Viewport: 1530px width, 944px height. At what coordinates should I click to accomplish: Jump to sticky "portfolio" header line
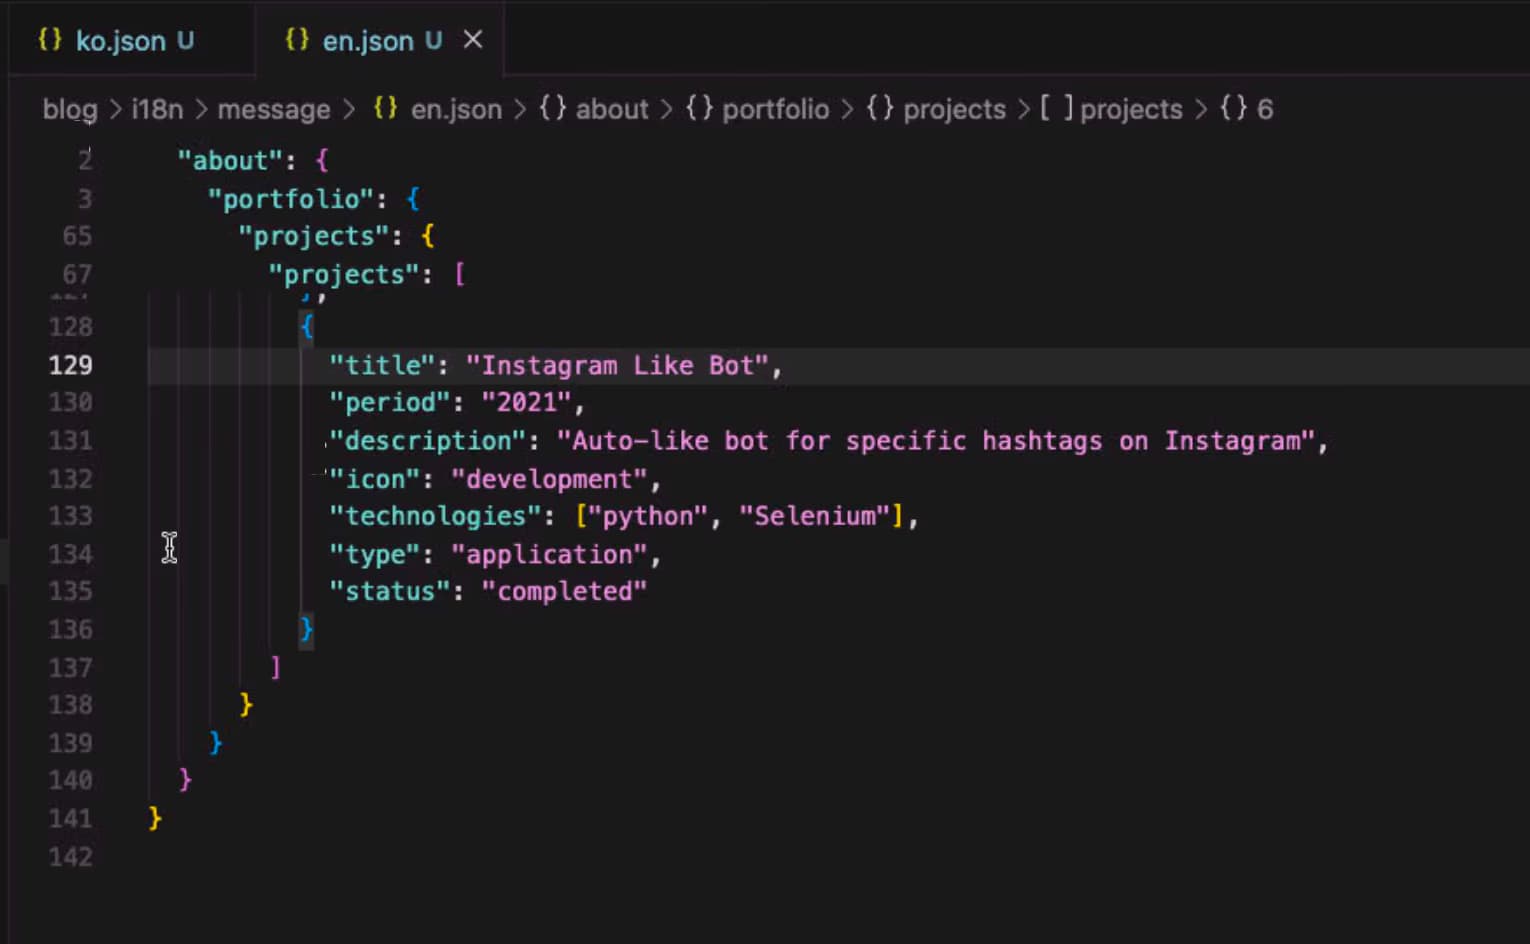[290, 199]
